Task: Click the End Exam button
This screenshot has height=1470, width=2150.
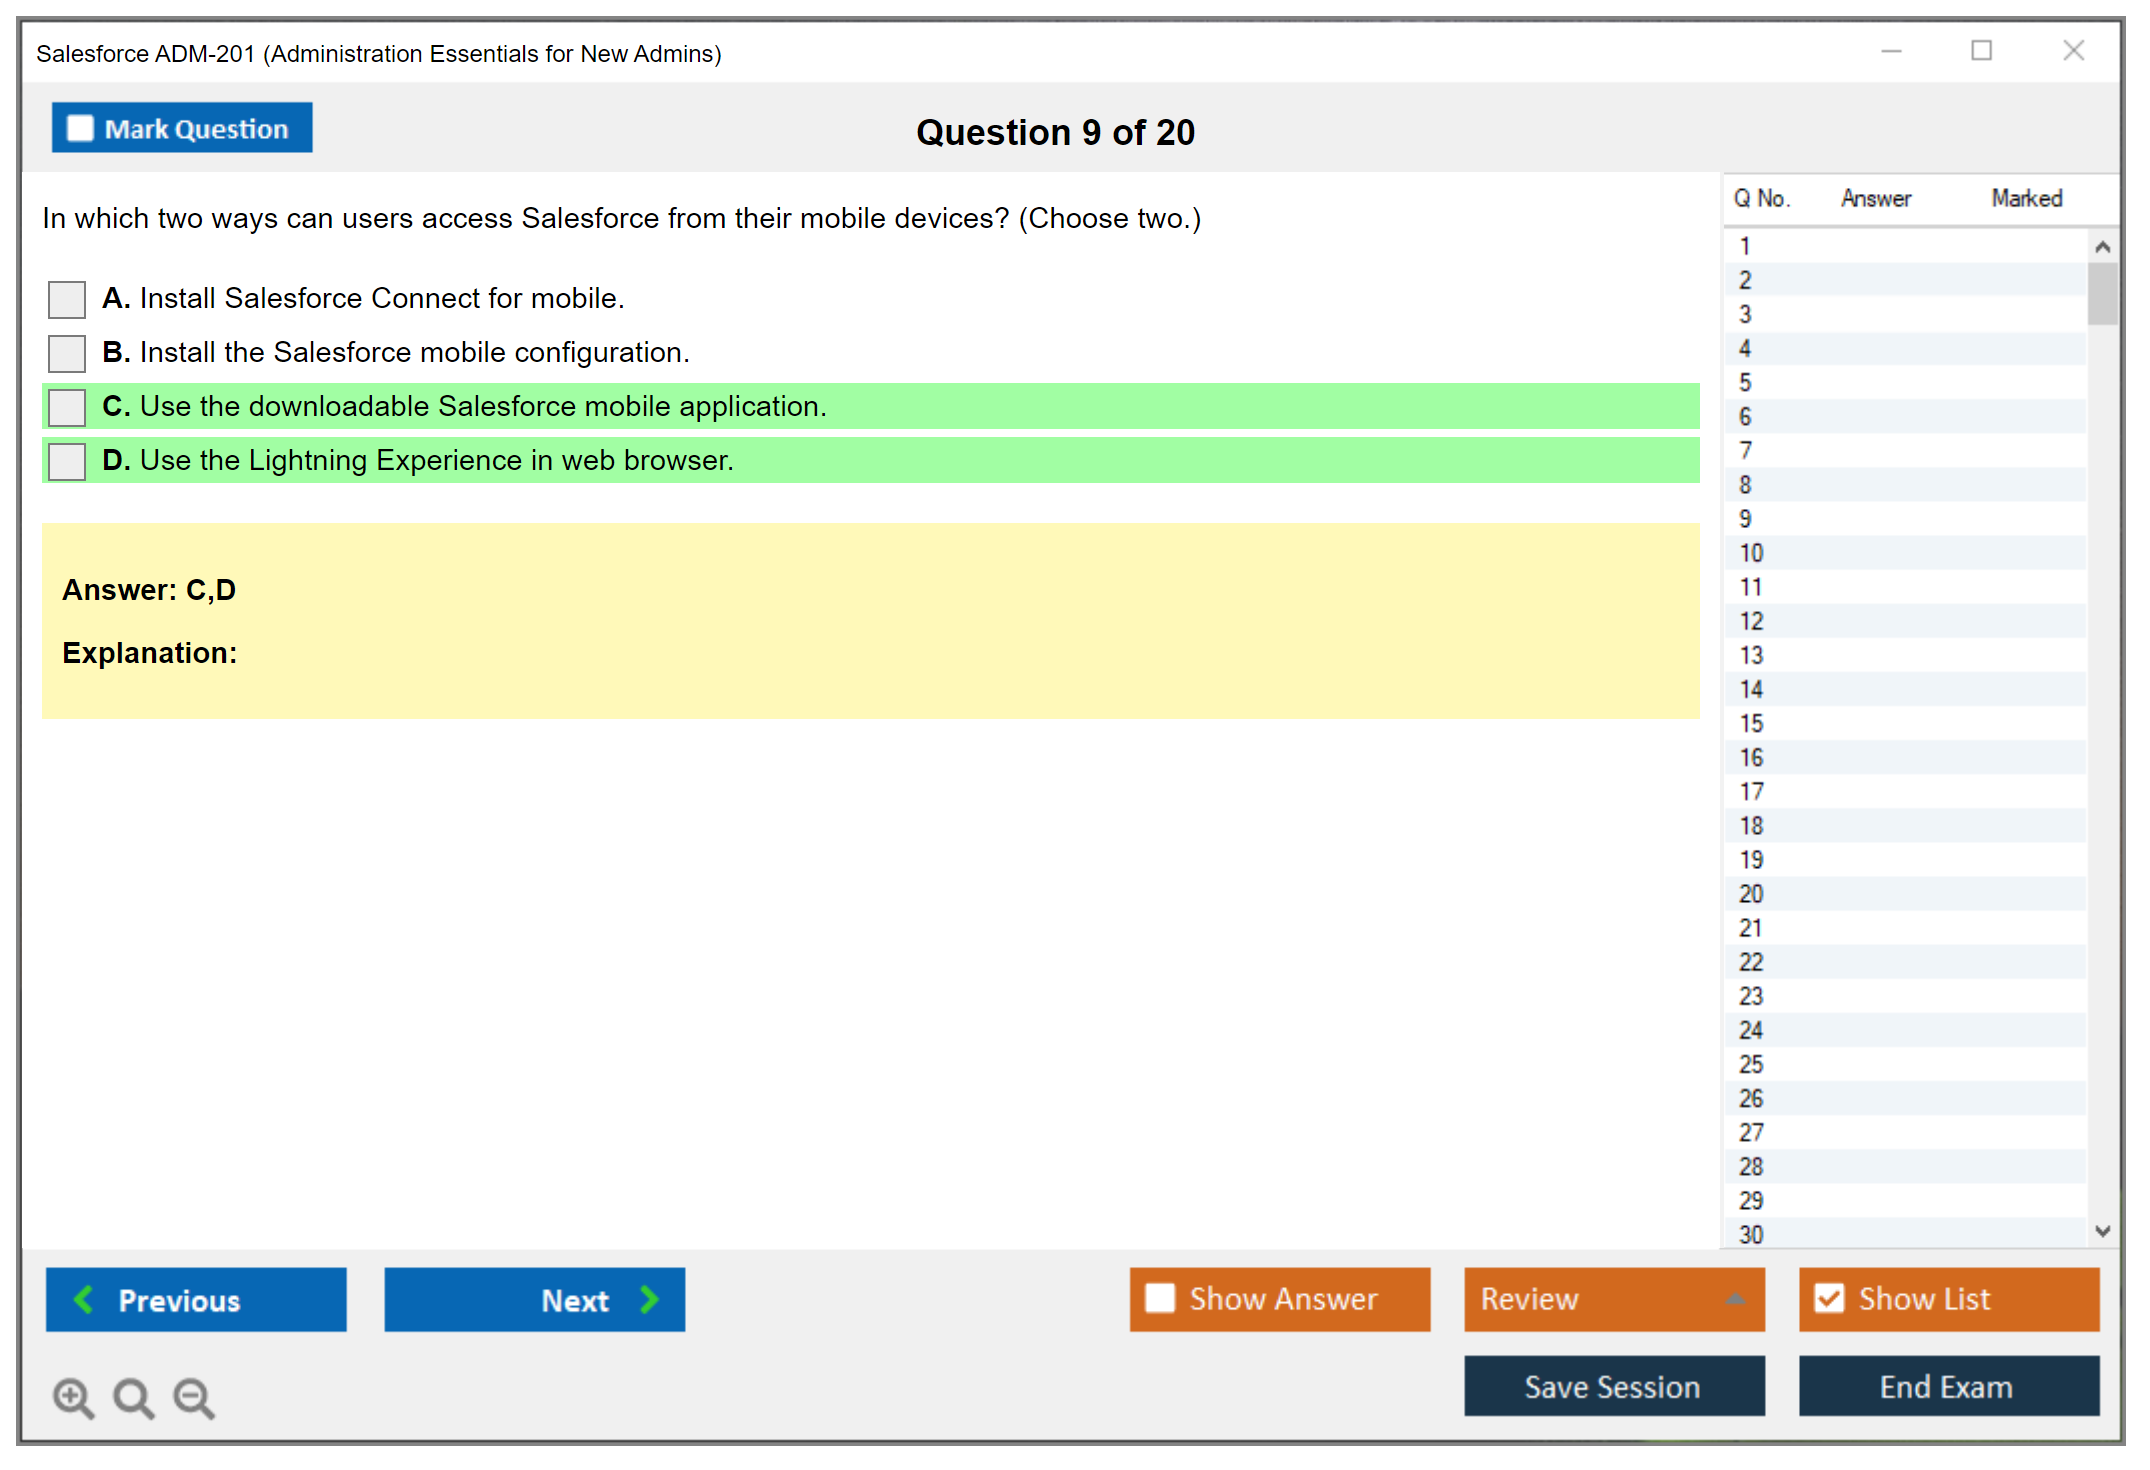Action: click(x=1947, y=1386)
